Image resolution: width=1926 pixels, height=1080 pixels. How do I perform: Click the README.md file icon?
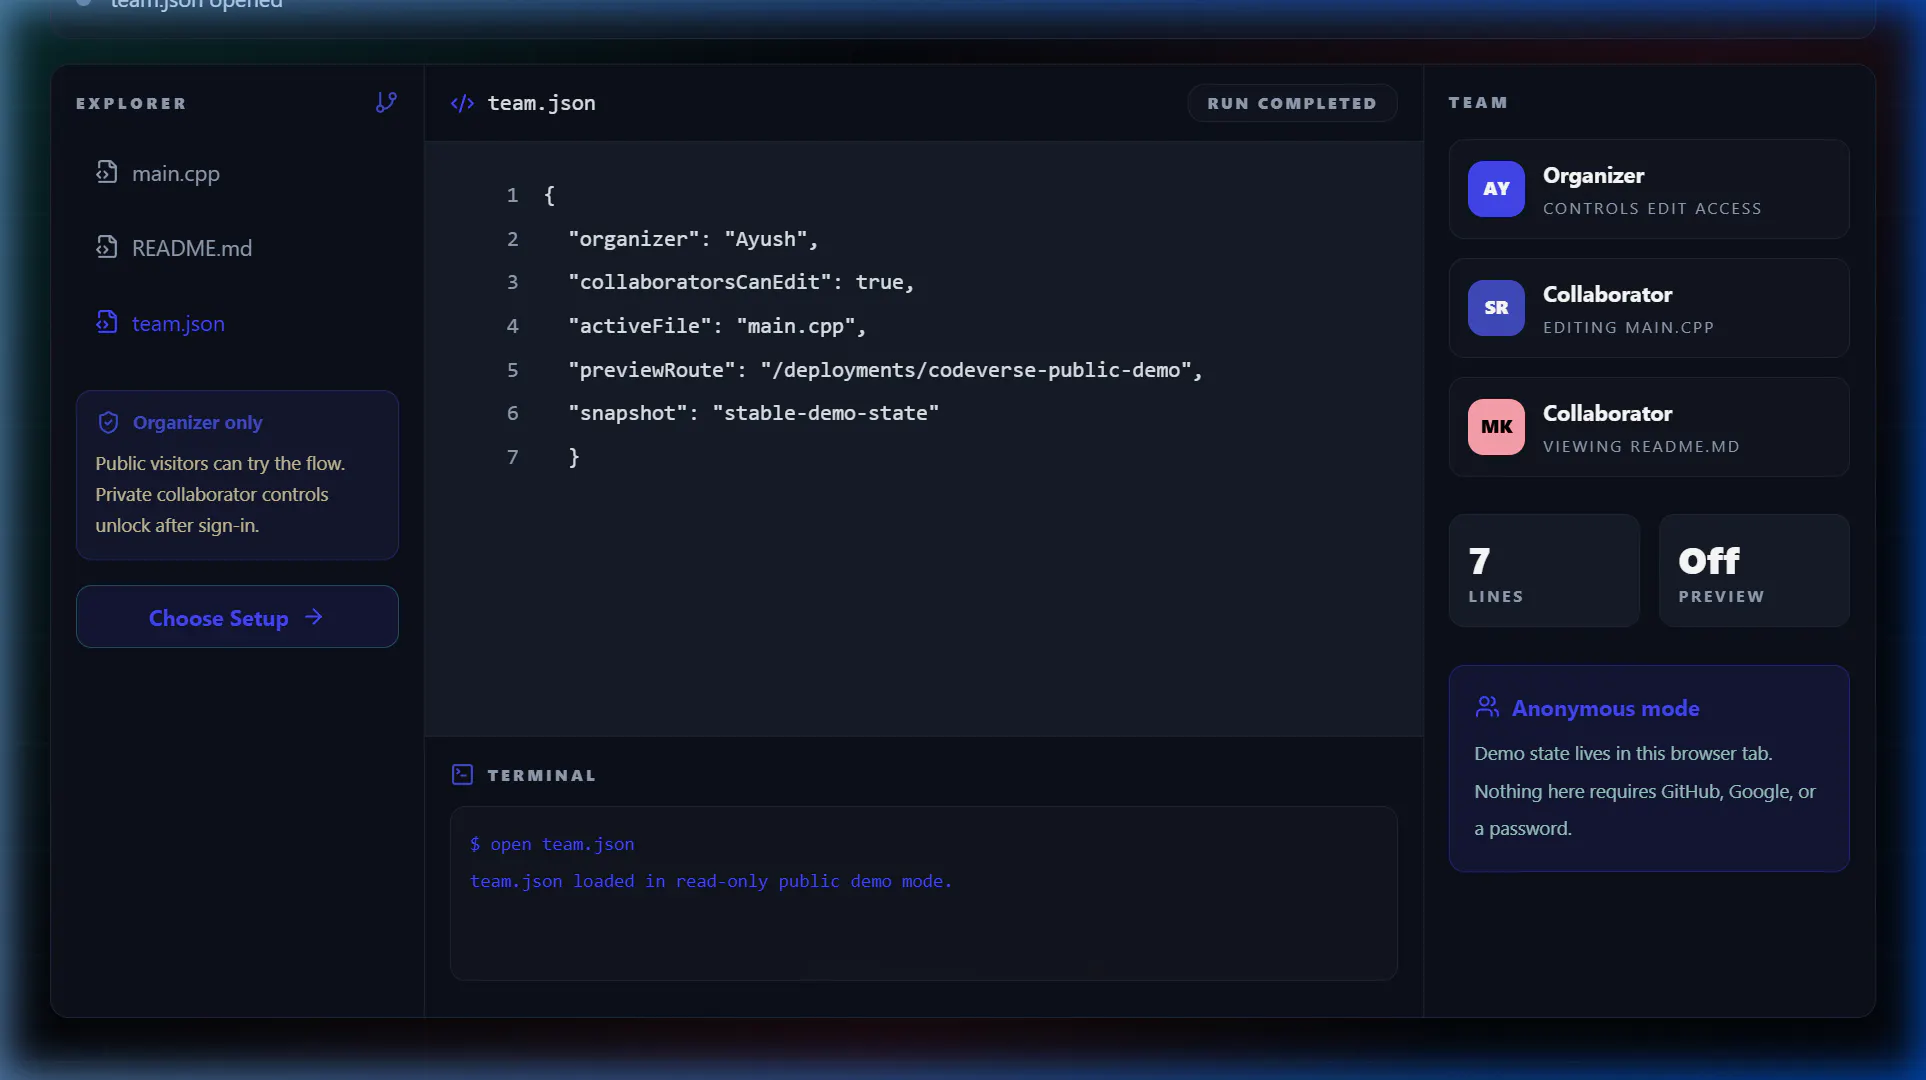point(107,246)
